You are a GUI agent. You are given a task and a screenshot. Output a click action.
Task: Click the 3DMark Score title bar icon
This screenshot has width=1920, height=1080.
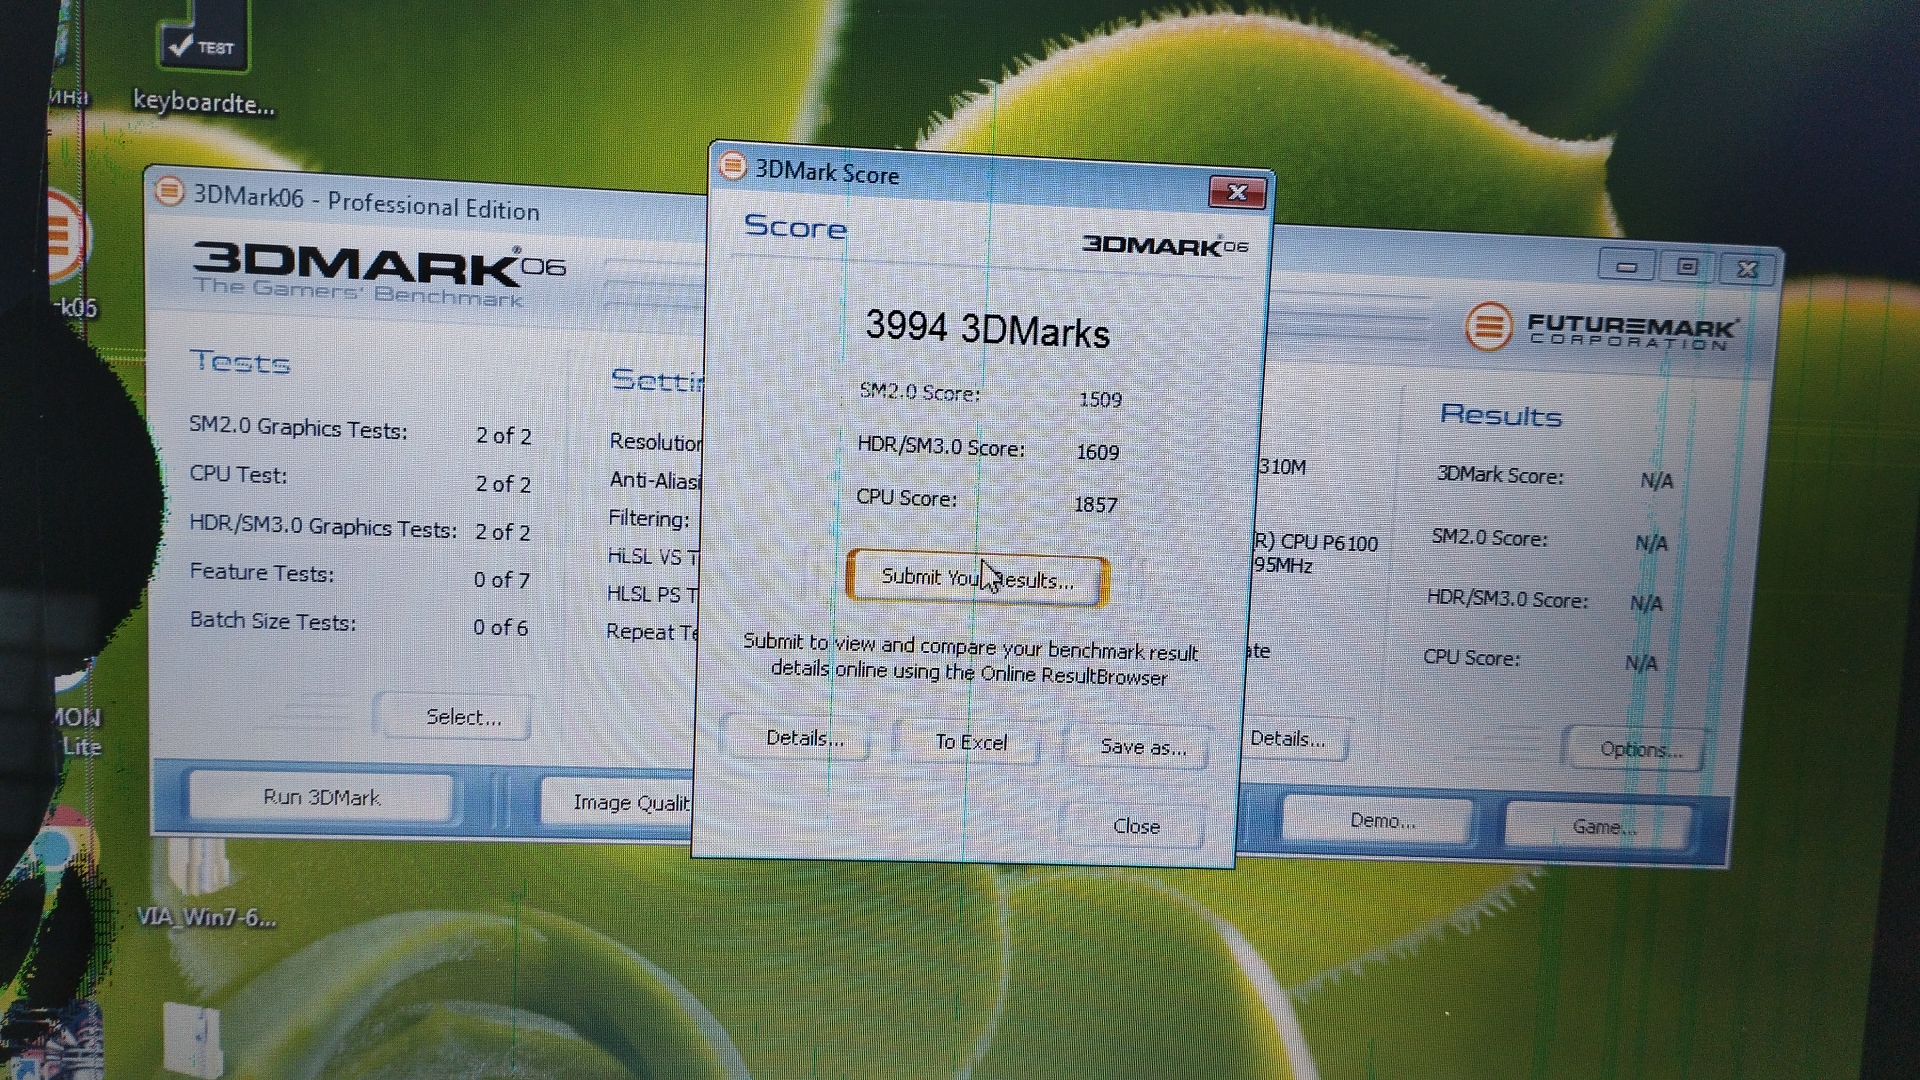(x=733, y=166)
